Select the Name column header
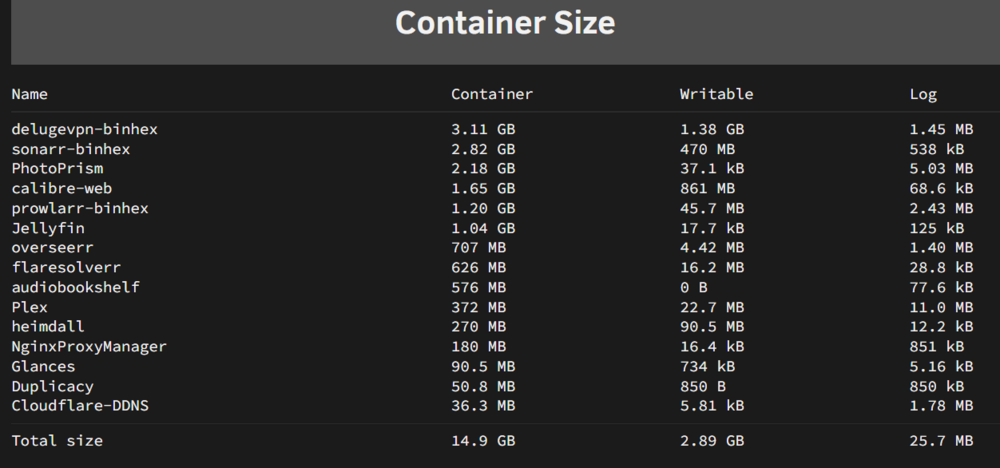This screenshot has height=468, width=1000. pyautogui.click(x=29, y=94)
